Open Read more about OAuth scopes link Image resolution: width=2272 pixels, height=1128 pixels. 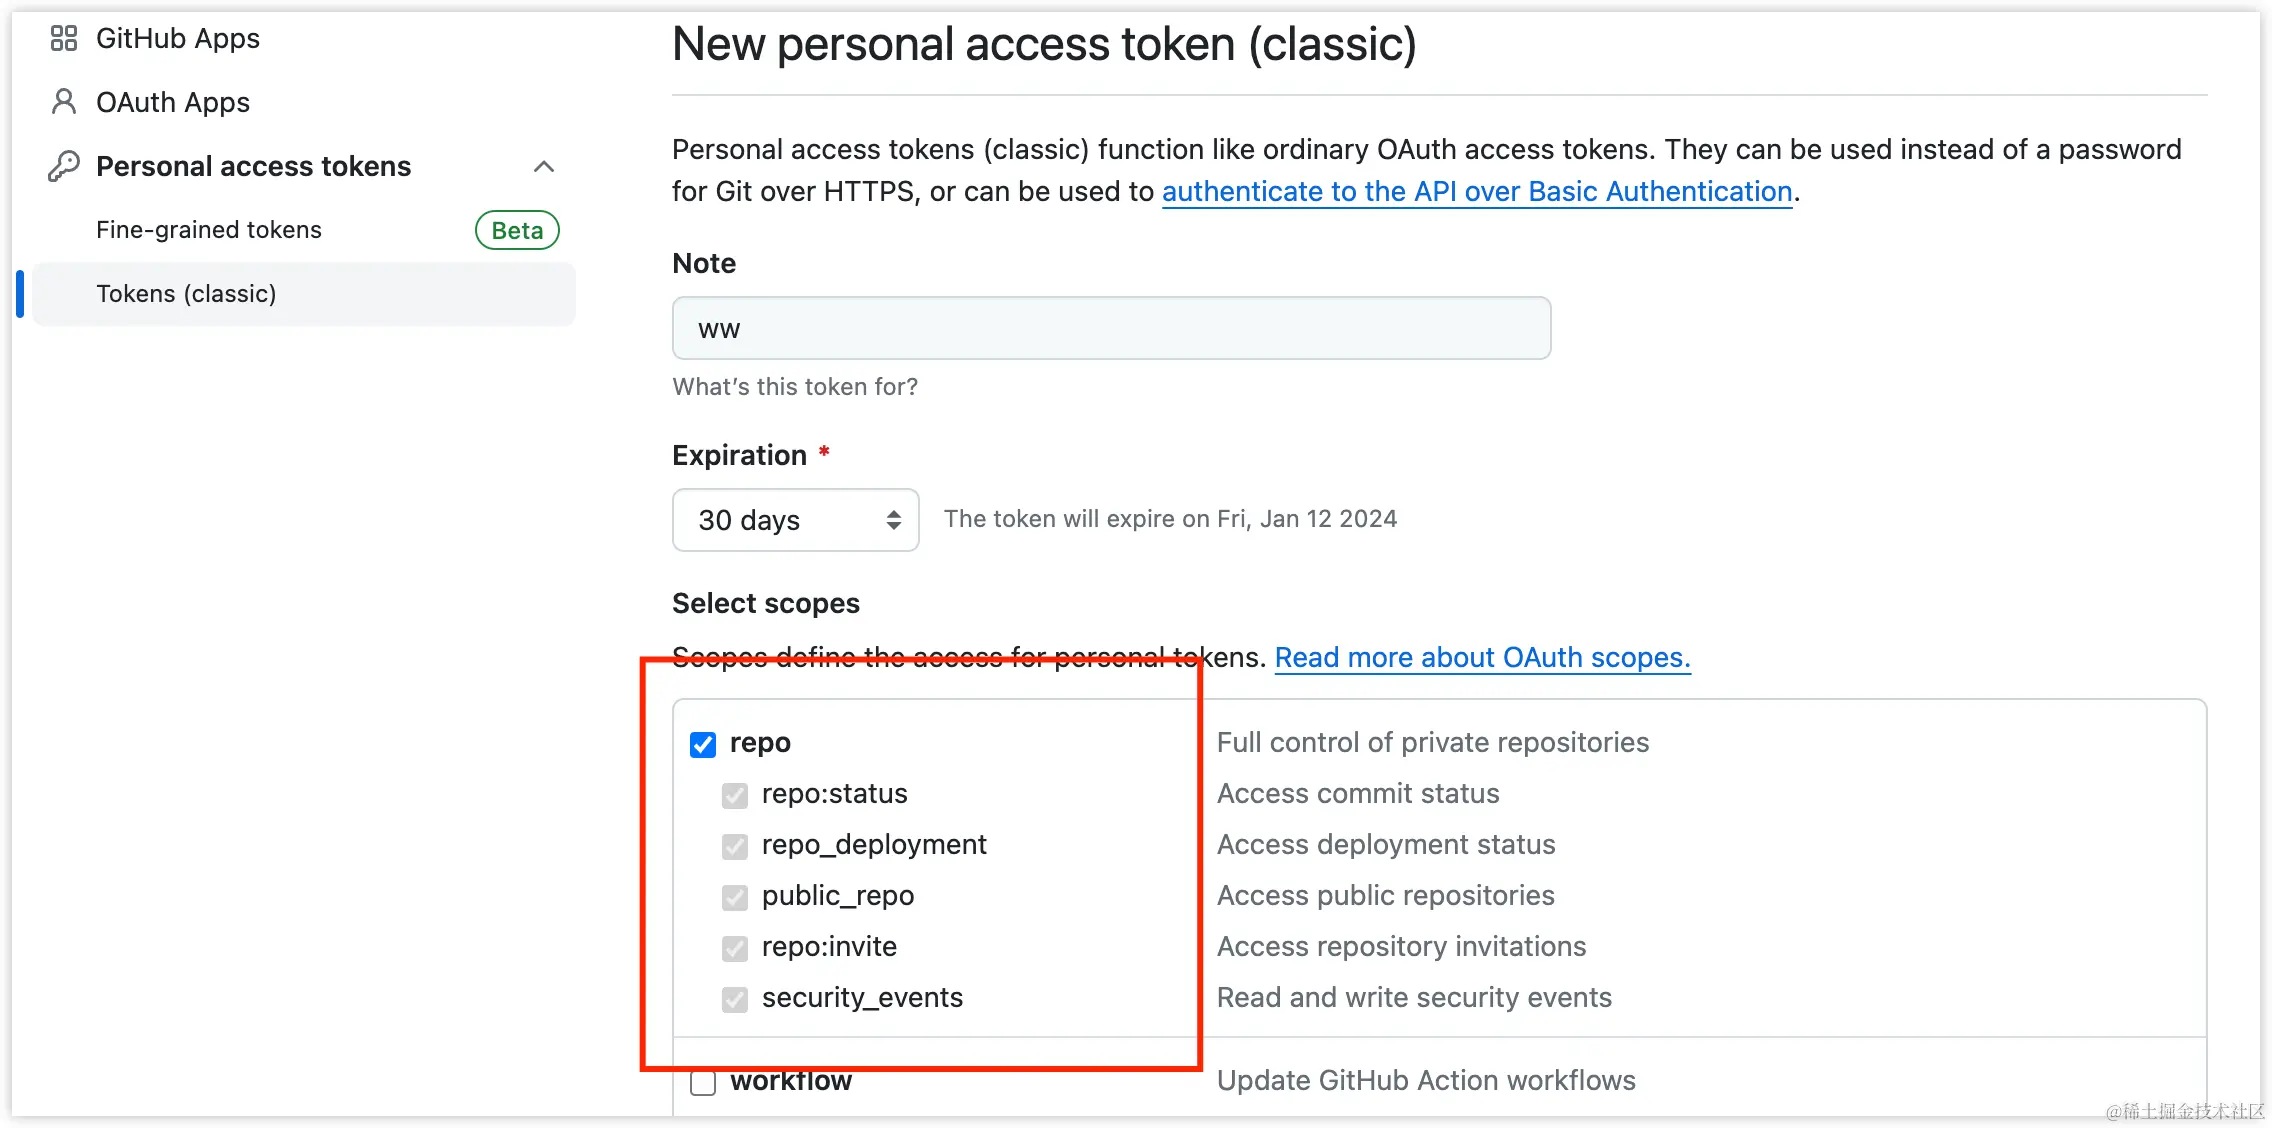pyautogui.click(x=1482, y=657)
